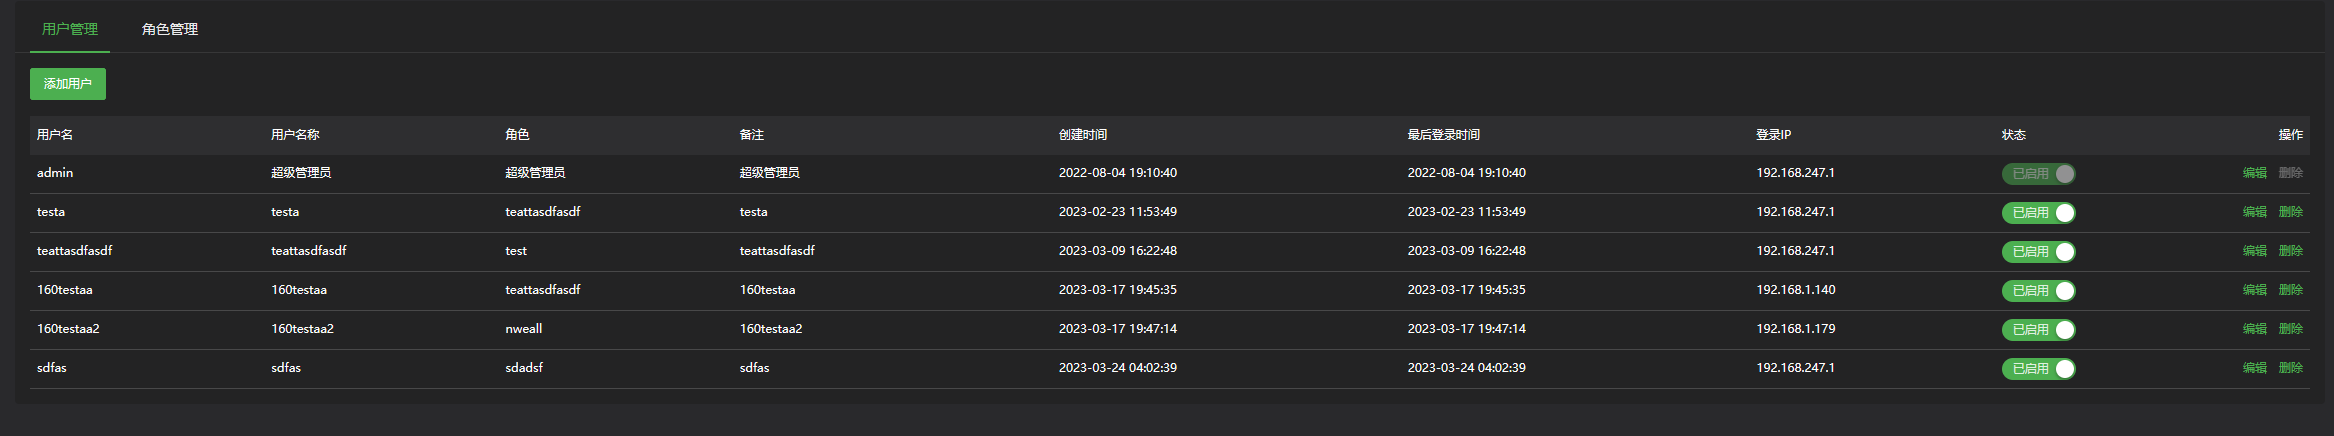Image resolution: width=2334 pixels, height=436 pixels.
Task: Open edit for user 160testaa
Action: coord(2254,290)
